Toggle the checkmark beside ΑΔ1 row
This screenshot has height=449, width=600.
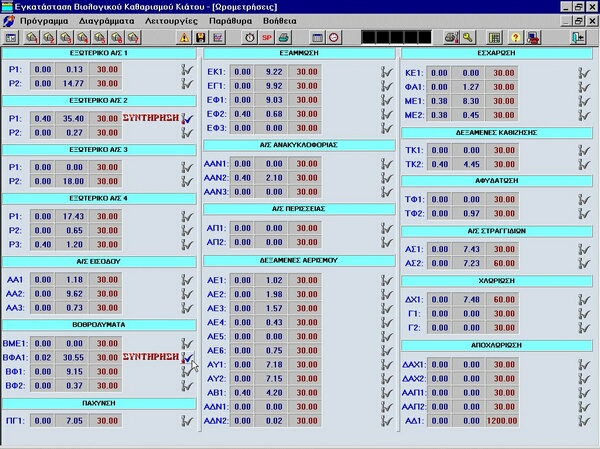[586, 421]
